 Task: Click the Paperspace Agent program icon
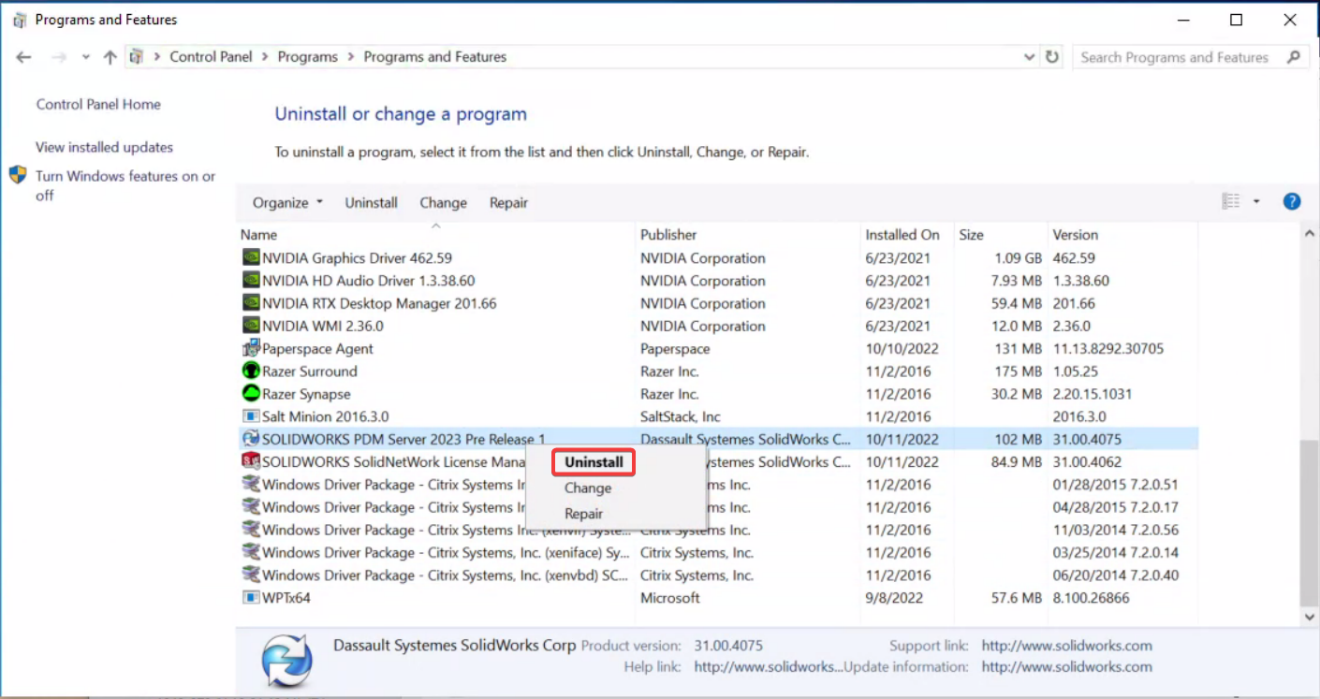point(251,349)
